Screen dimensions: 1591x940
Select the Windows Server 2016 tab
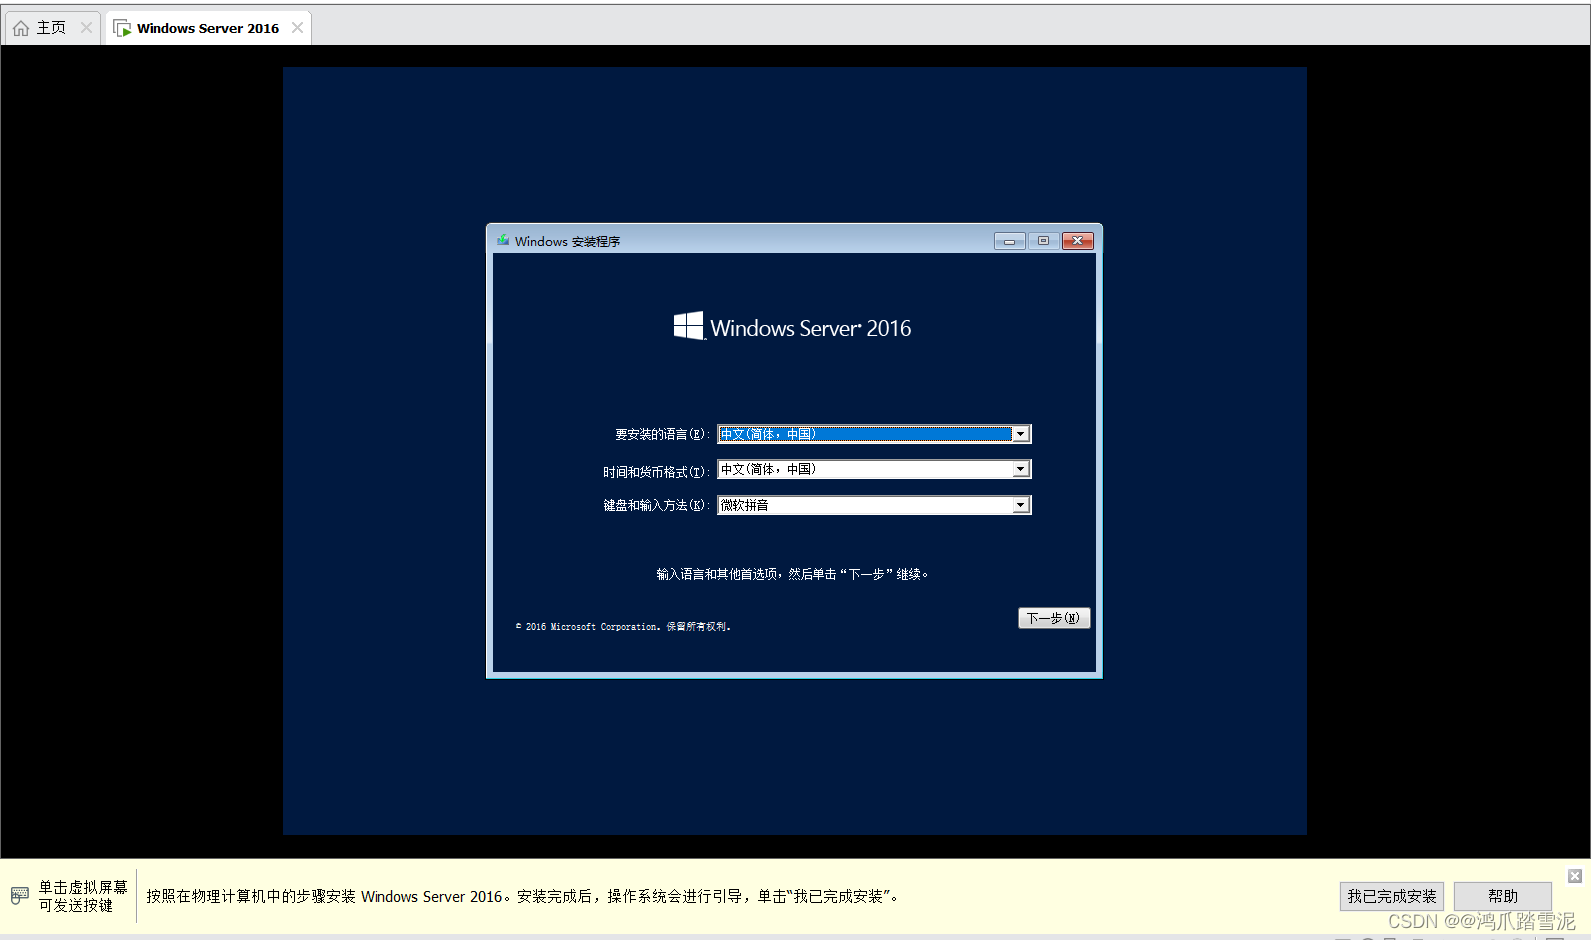(208, 28)
